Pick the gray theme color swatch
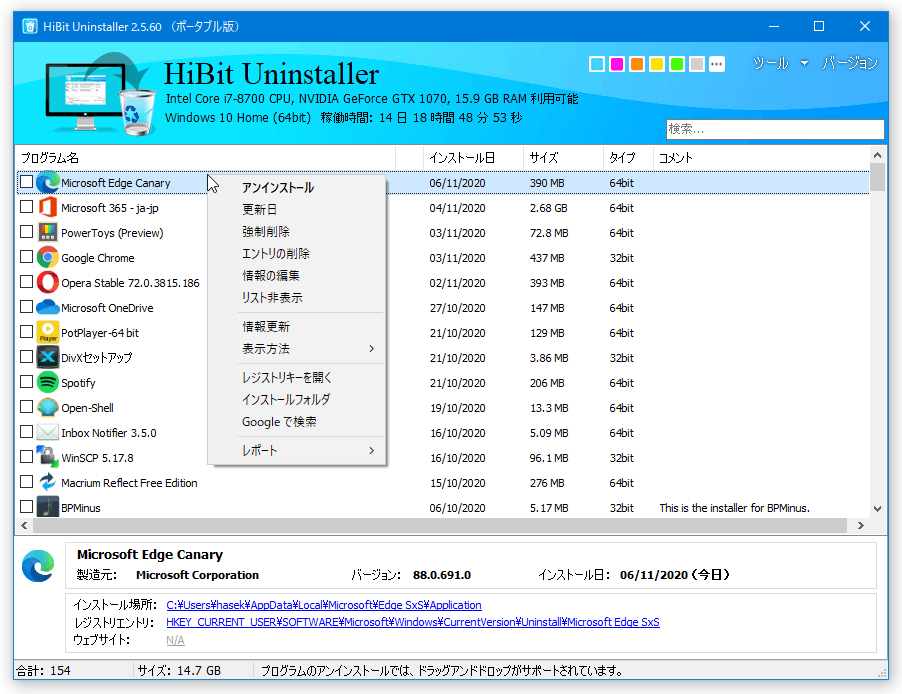This screenshot has width=902, height=694. [697, 64]
